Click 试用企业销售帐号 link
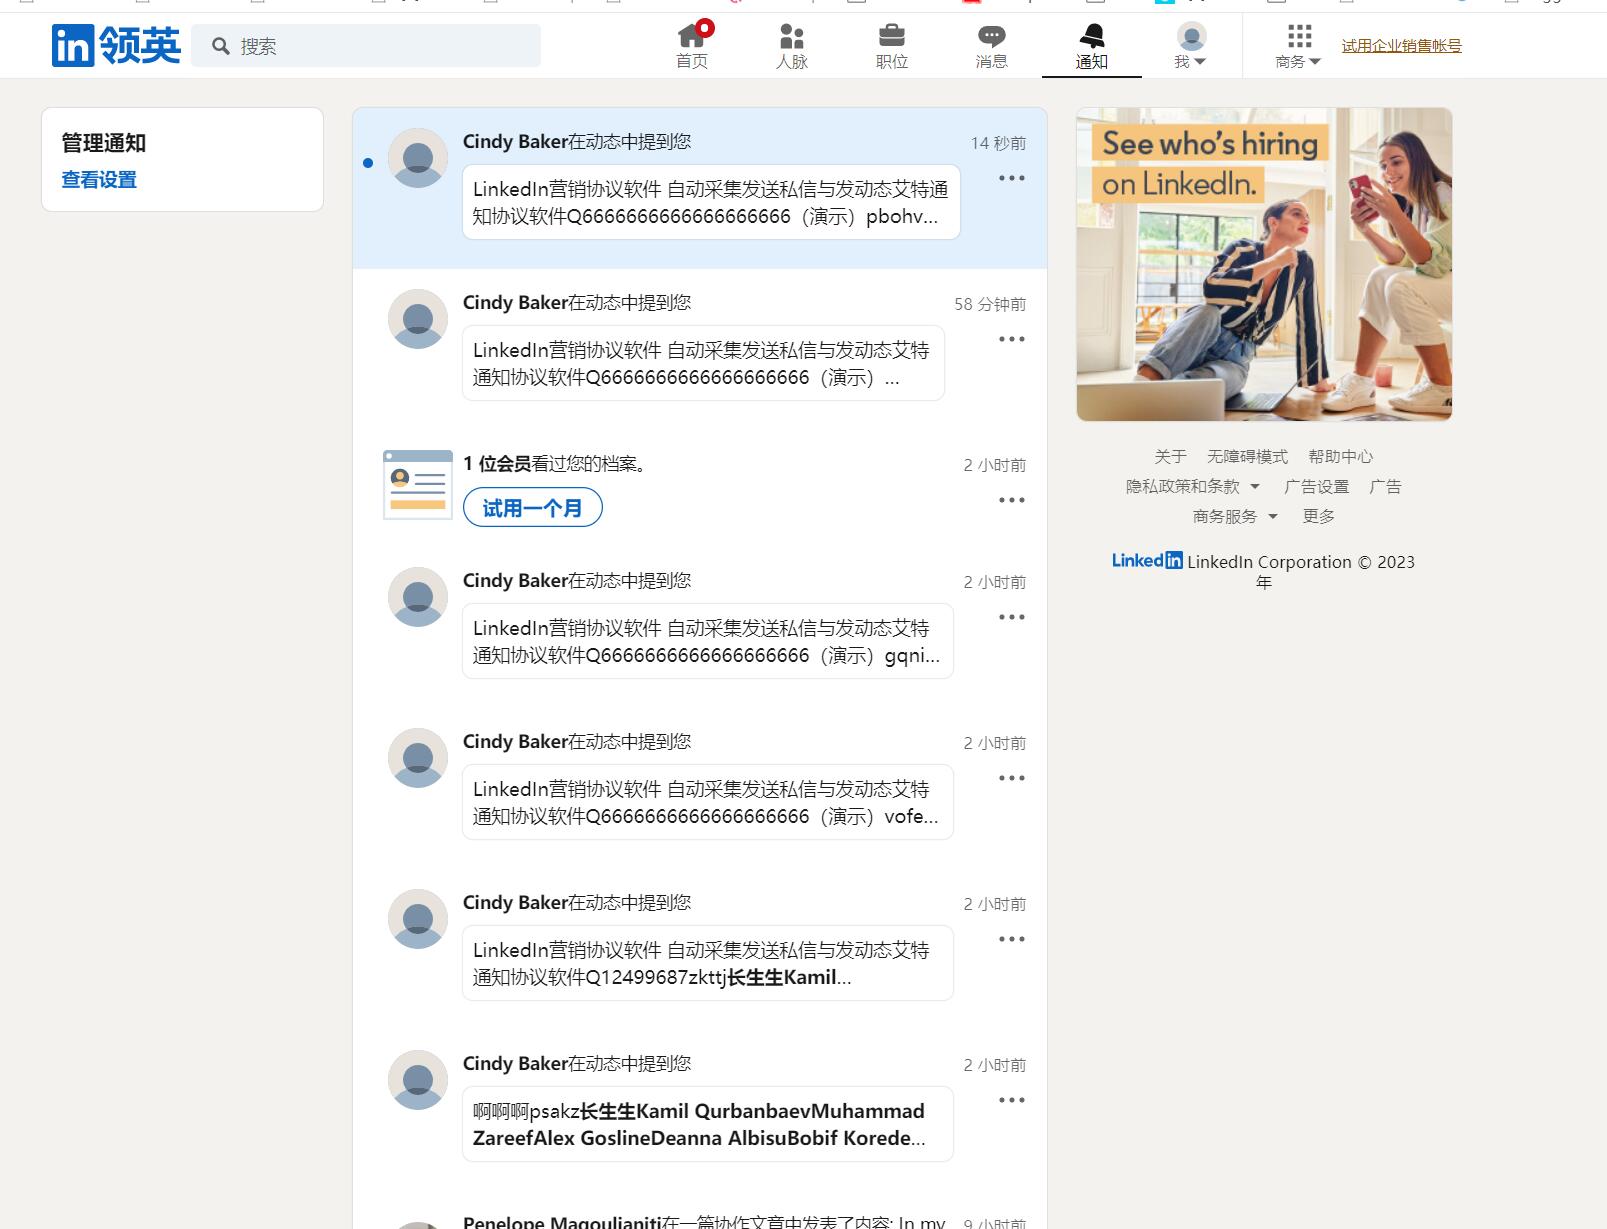 coord(1401,46)
